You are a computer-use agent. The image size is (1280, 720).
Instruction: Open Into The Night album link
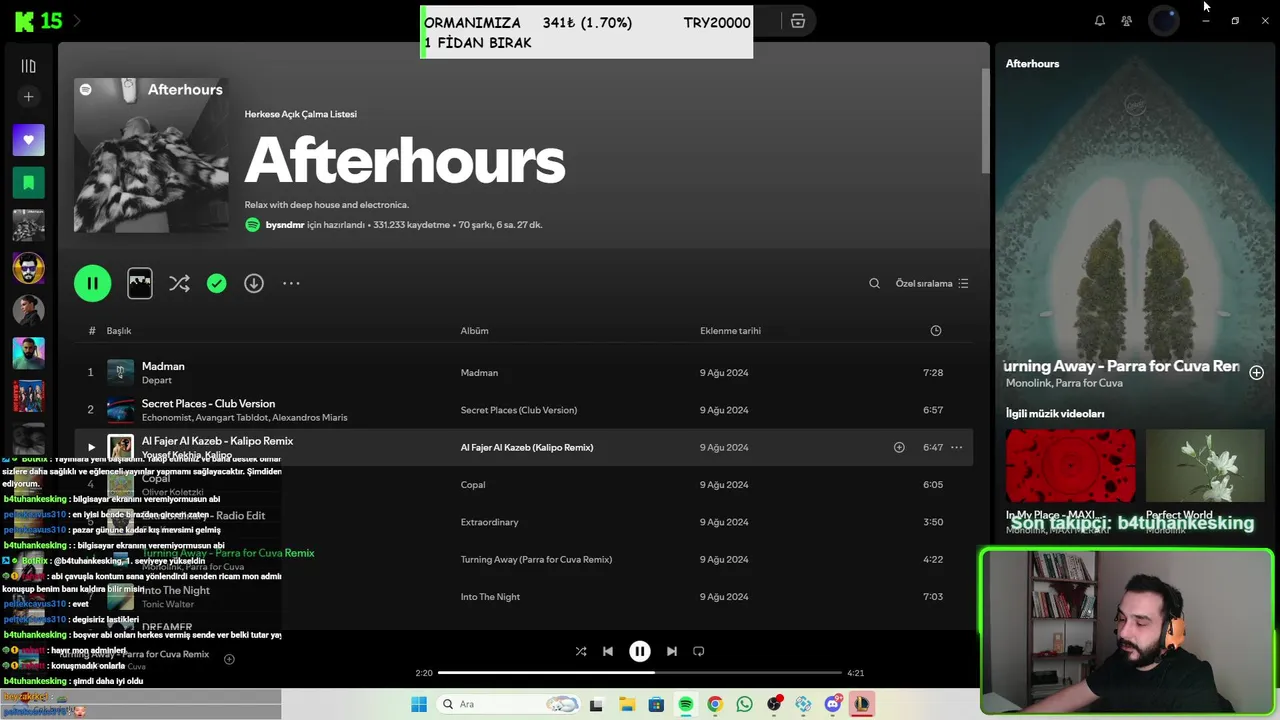click(490, 597)
